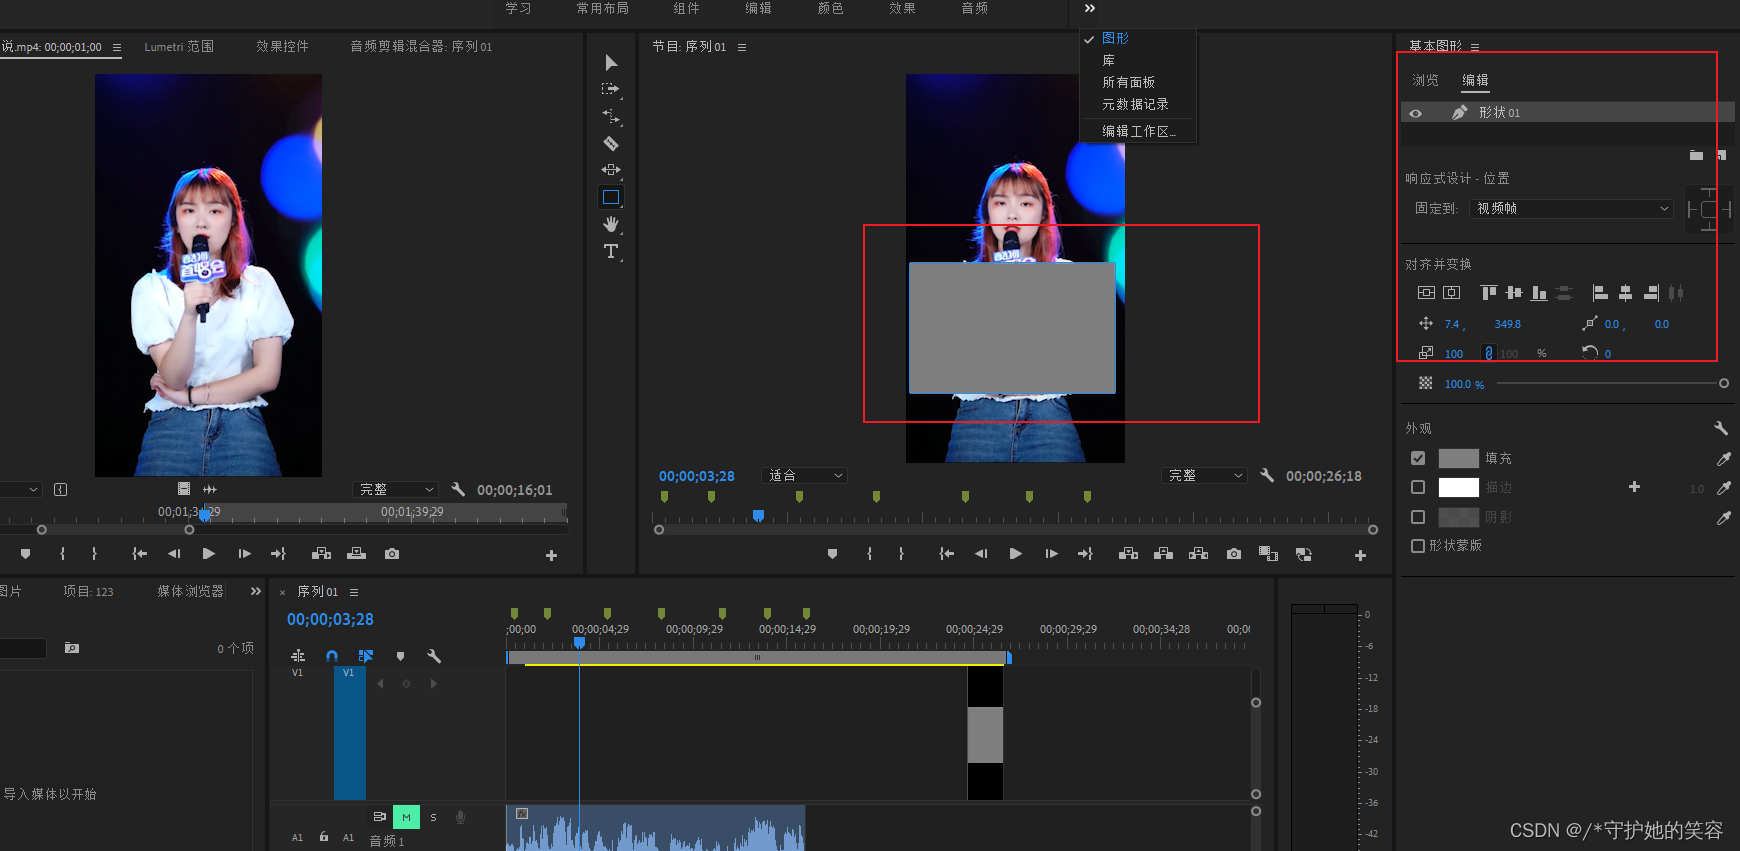This screenshot has height=851, width=1740.
Task: Click the gray fill color swatch
Action: click(1458, 459)
